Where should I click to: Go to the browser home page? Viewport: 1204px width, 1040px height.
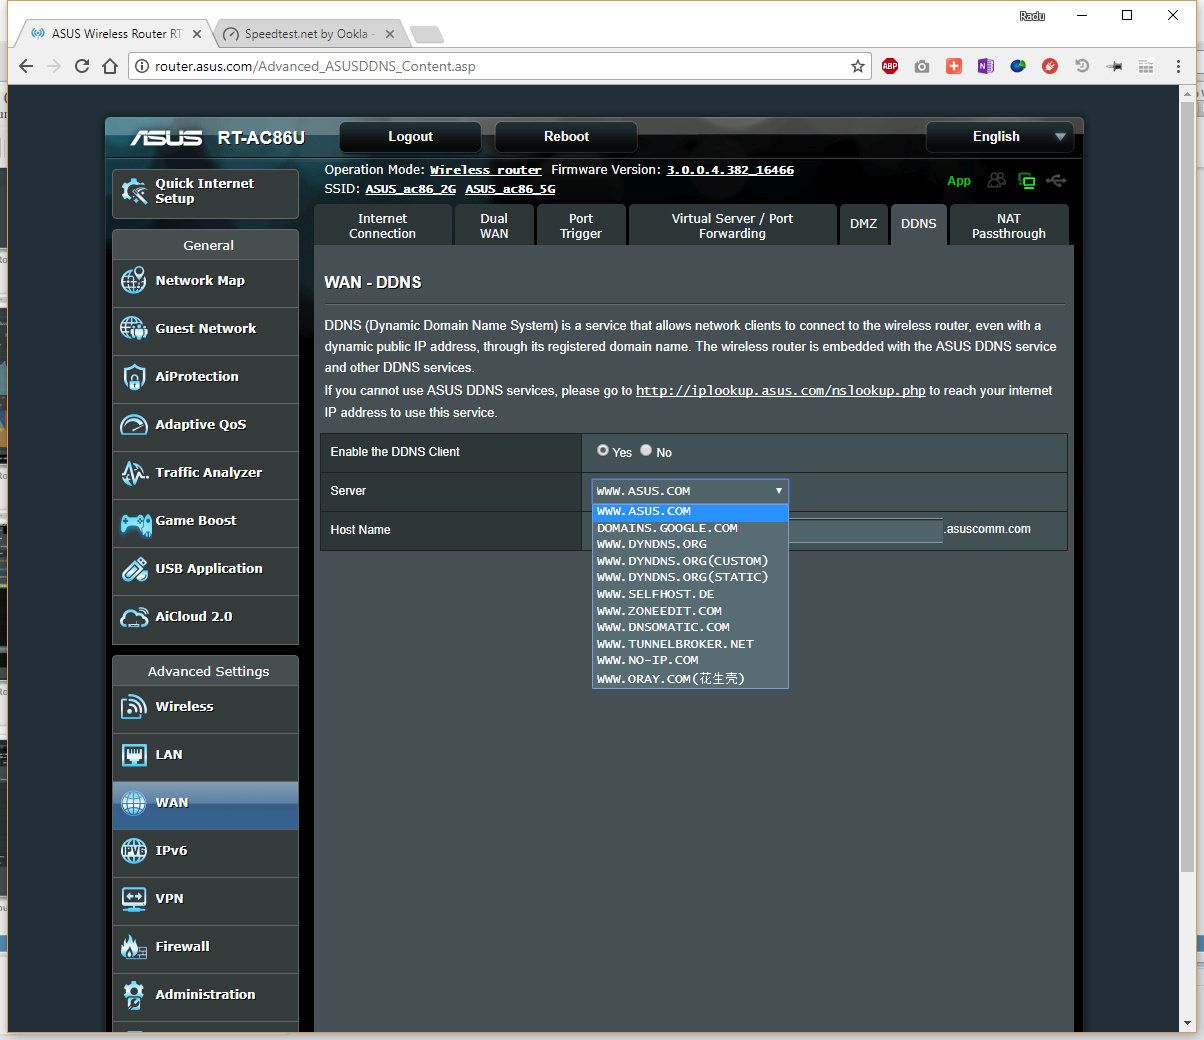(x=110, y=66)
